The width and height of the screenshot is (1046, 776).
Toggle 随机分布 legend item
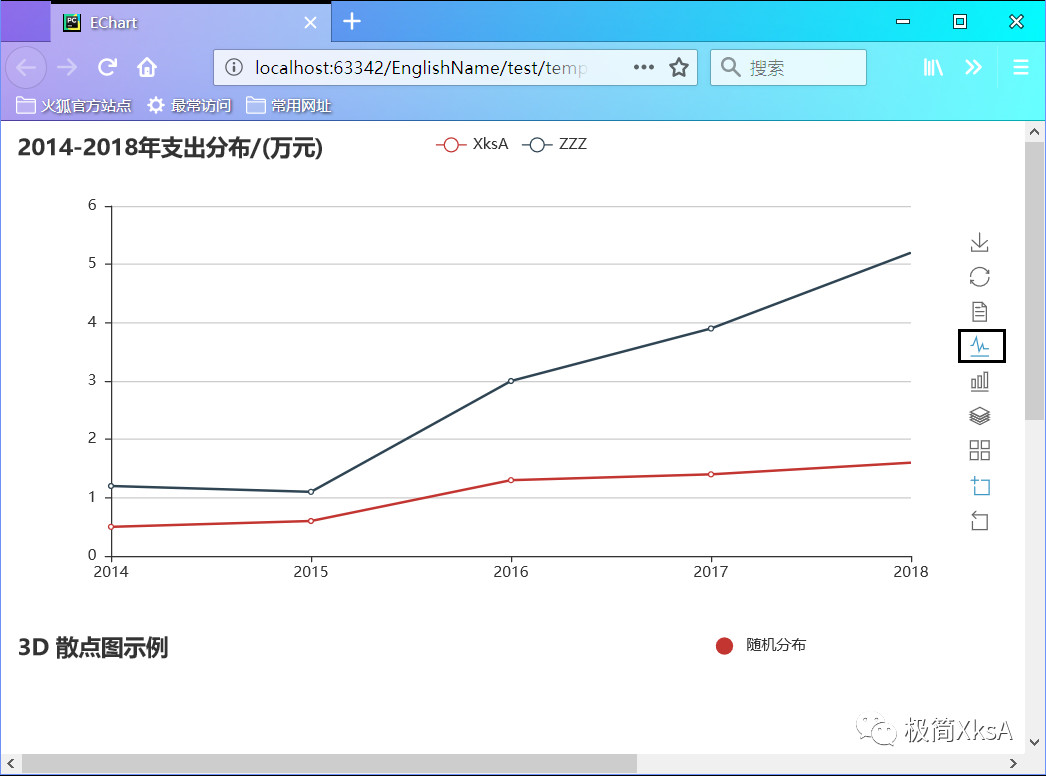point(760,645)
